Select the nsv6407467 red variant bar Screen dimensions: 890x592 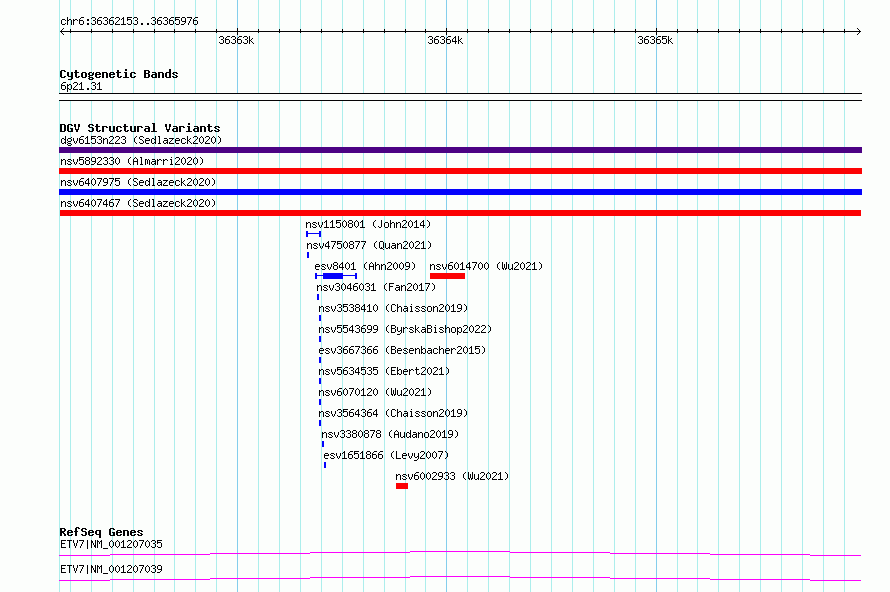460,213
